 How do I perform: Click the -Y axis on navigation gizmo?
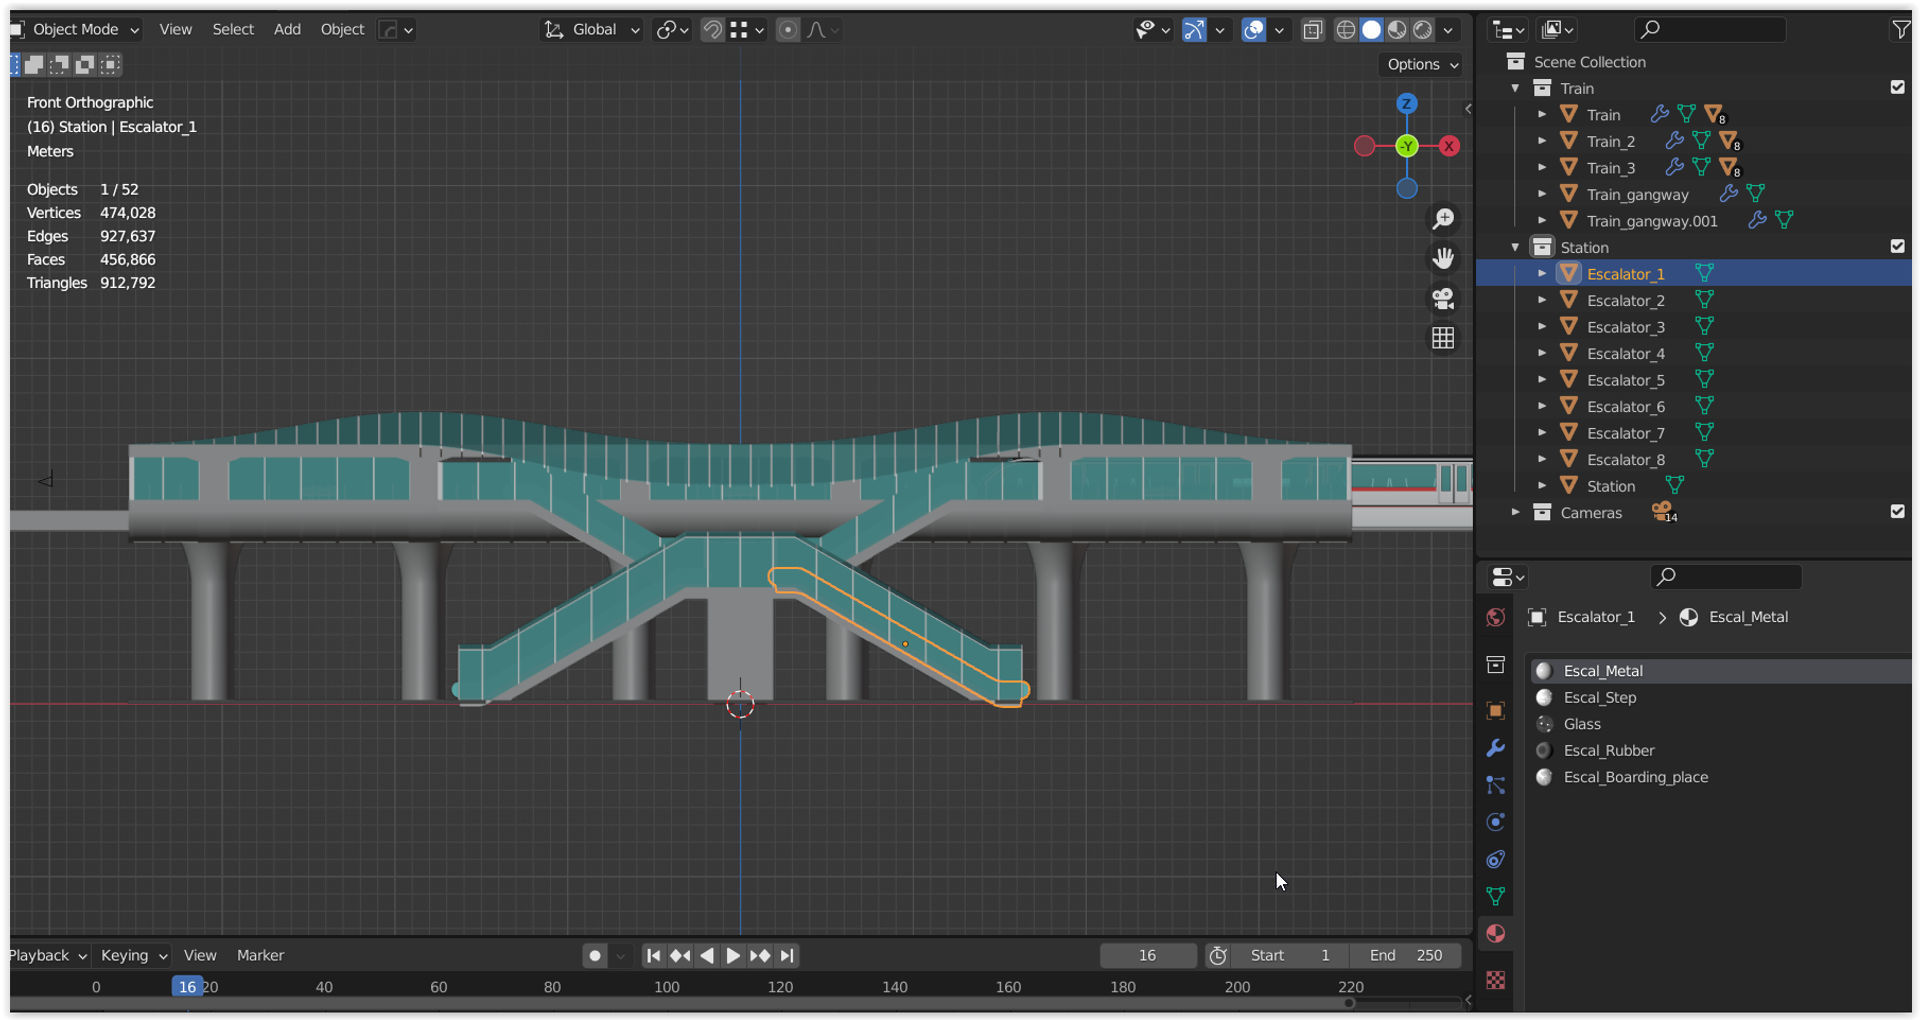point(1407,146)
